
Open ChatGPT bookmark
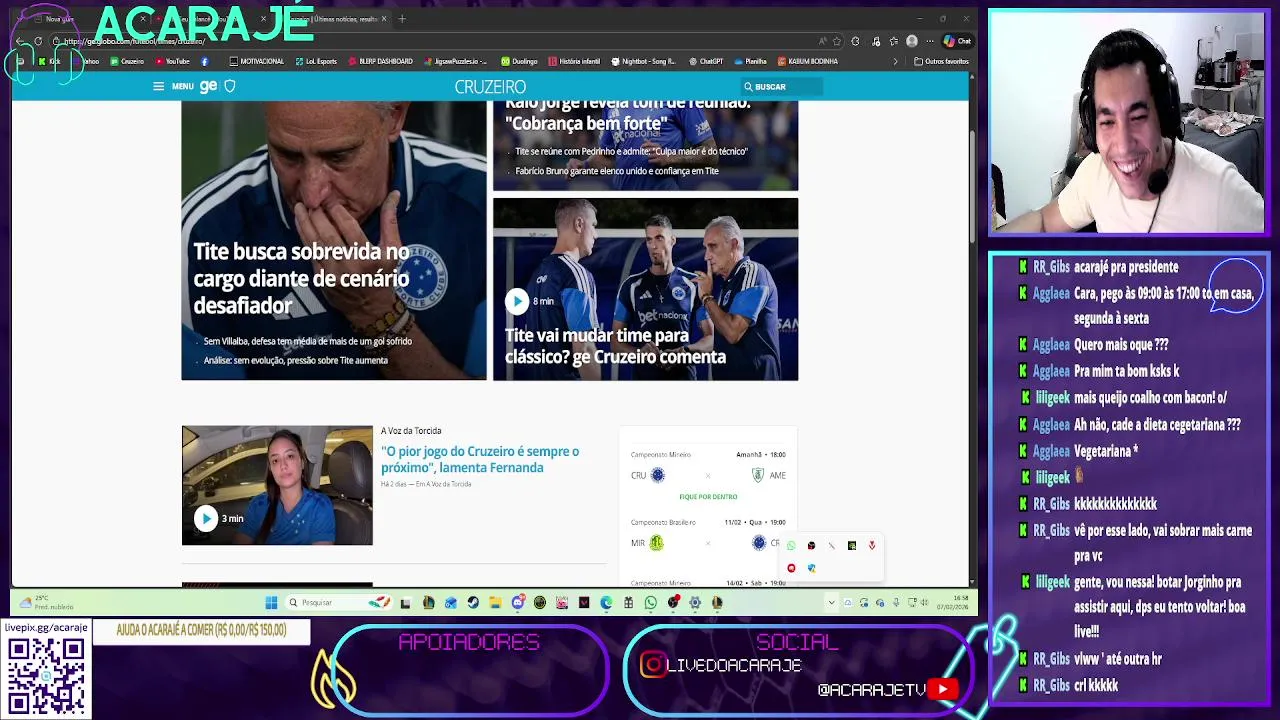706,61
